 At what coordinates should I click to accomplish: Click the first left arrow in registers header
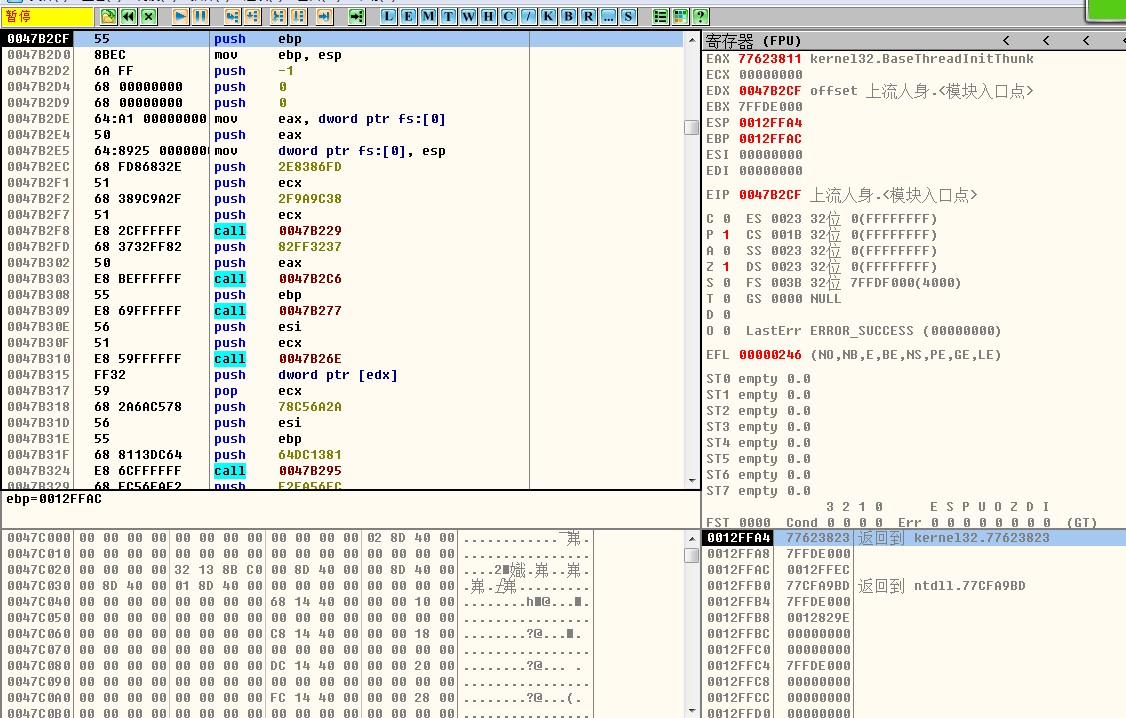click(x=1005, y=40)
